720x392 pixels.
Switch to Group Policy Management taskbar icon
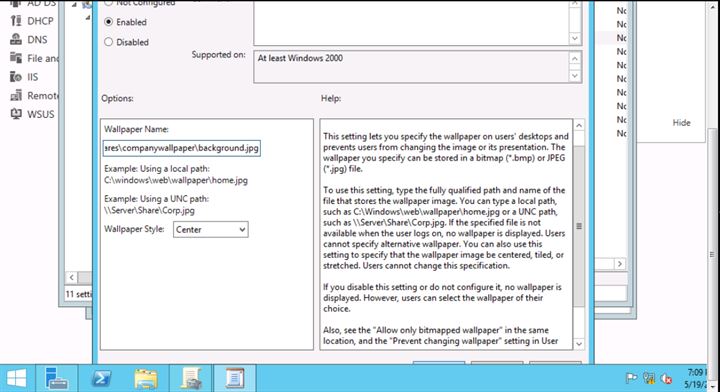(x=190, y=379)
